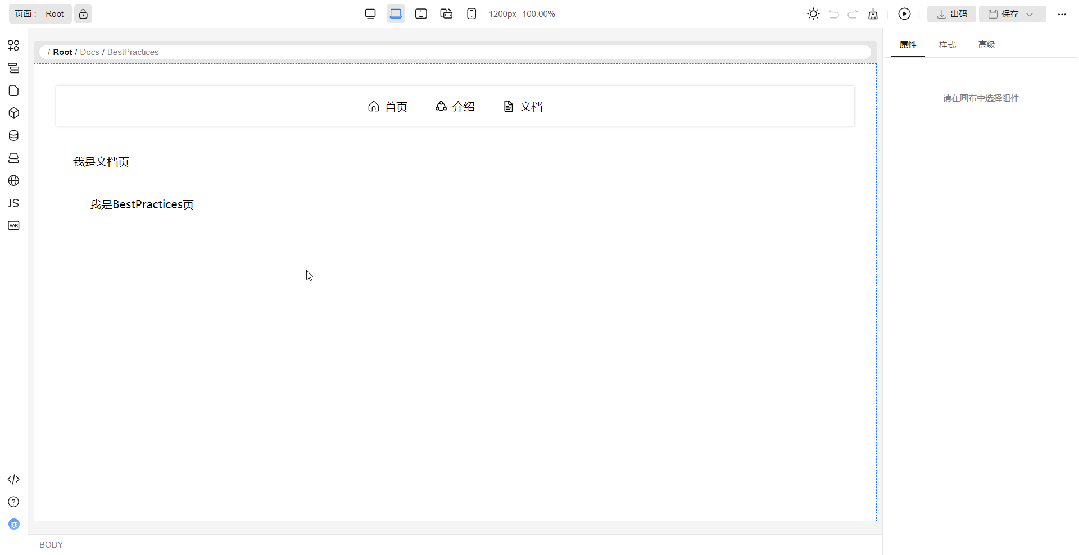Viewport: 1079px width, 555px height.
Task: Switch to the 高级 tab in right panel
Action: pos(986,44)
